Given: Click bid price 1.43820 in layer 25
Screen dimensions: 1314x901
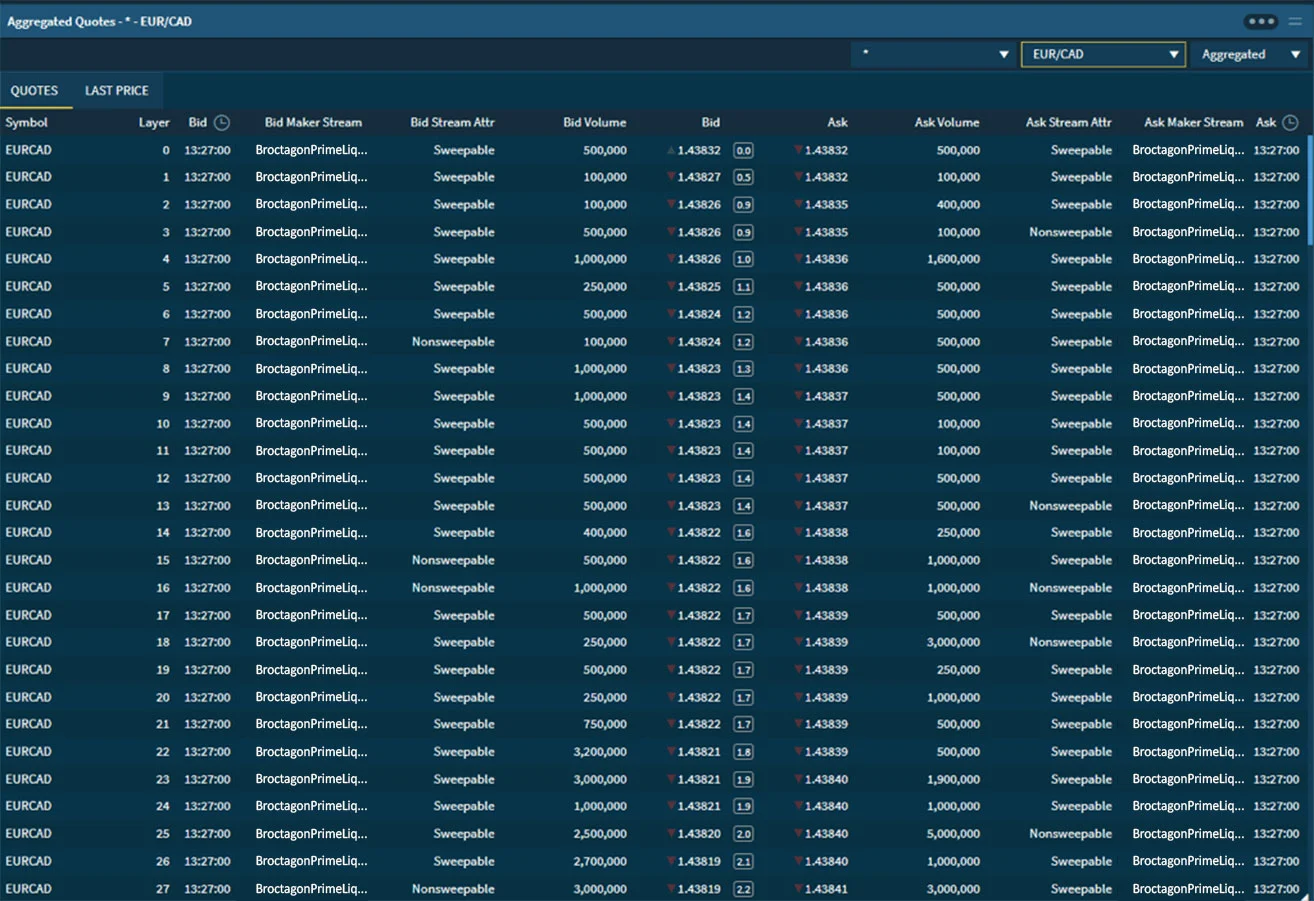Looking at the screenshot, I should point(699,834).
